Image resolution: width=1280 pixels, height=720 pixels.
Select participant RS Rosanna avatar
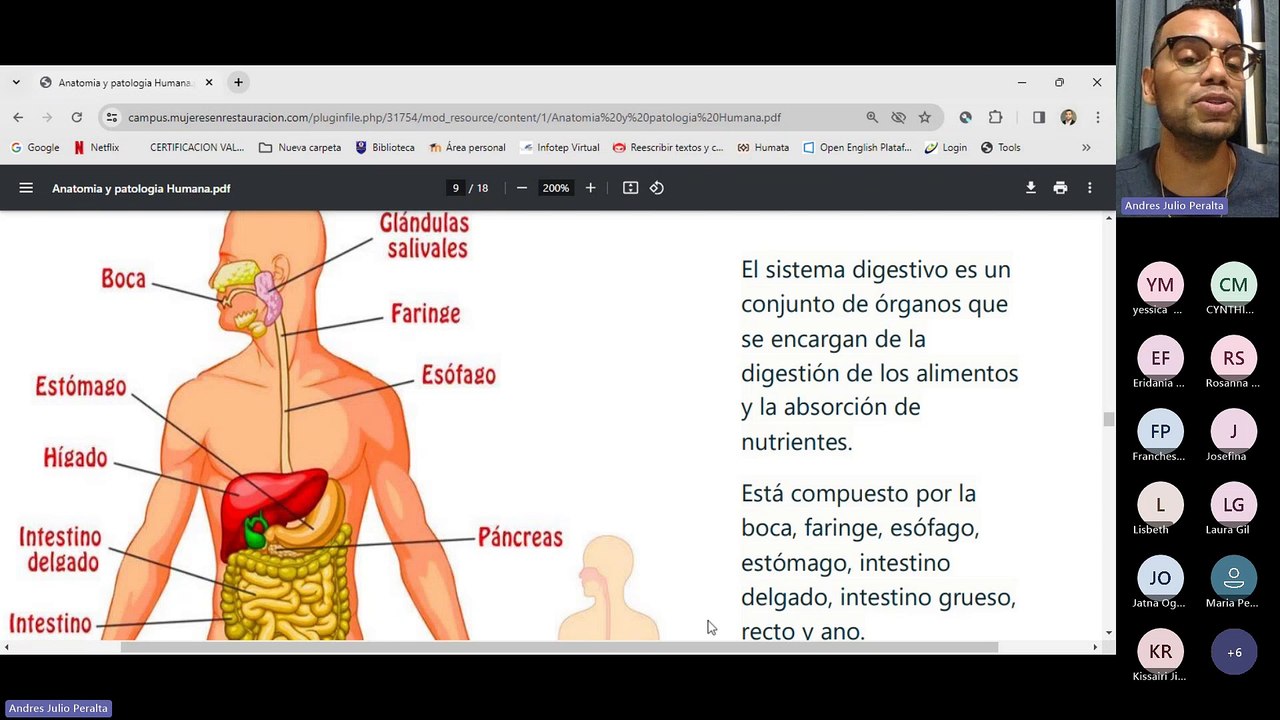pos(1233,358)
